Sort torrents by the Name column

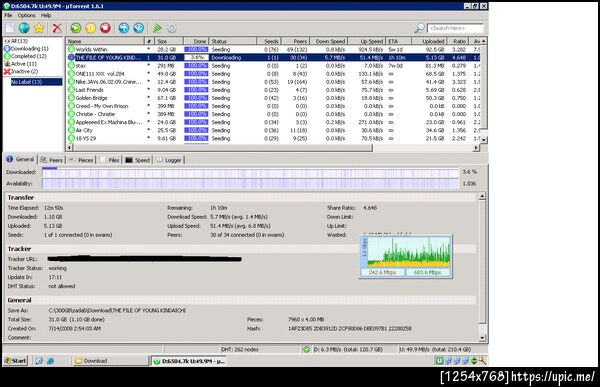(x=105, y=41)
